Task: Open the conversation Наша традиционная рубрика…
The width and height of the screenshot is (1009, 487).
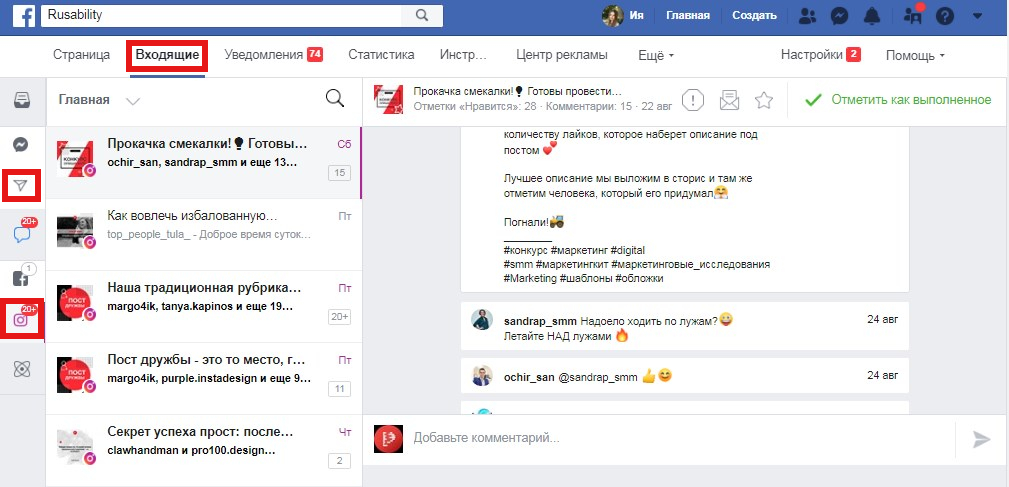Action: (204, 307)
